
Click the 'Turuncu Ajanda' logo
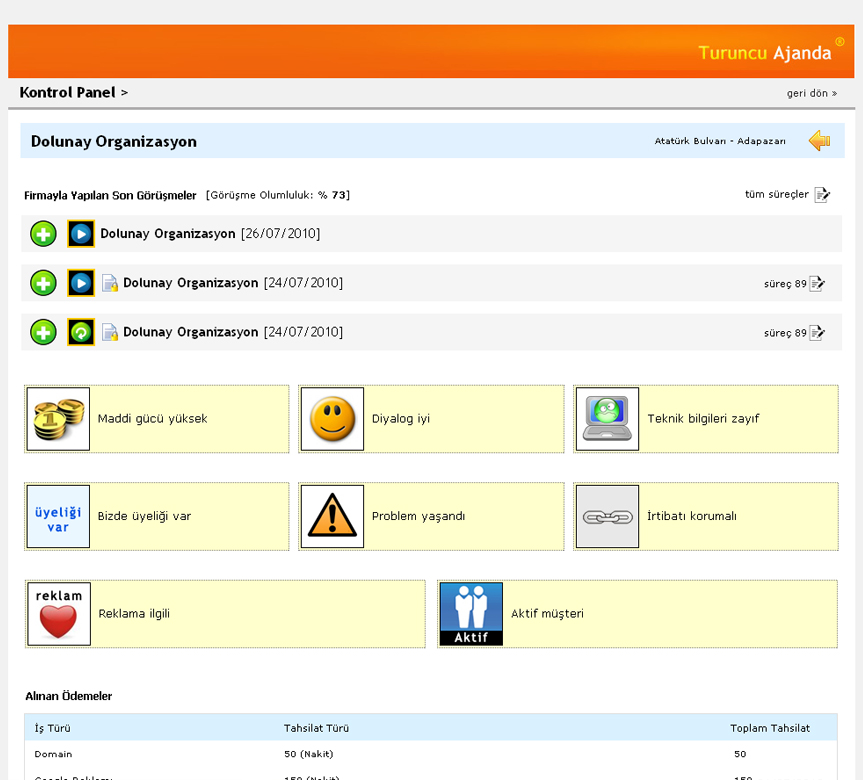point(765,53)
